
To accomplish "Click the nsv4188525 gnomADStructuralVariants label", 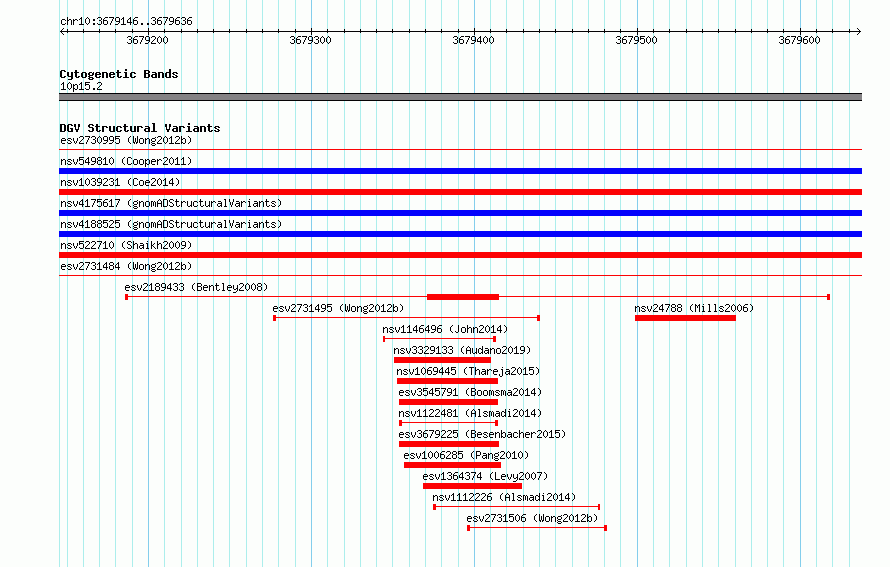I will click(x=171, y=224).
